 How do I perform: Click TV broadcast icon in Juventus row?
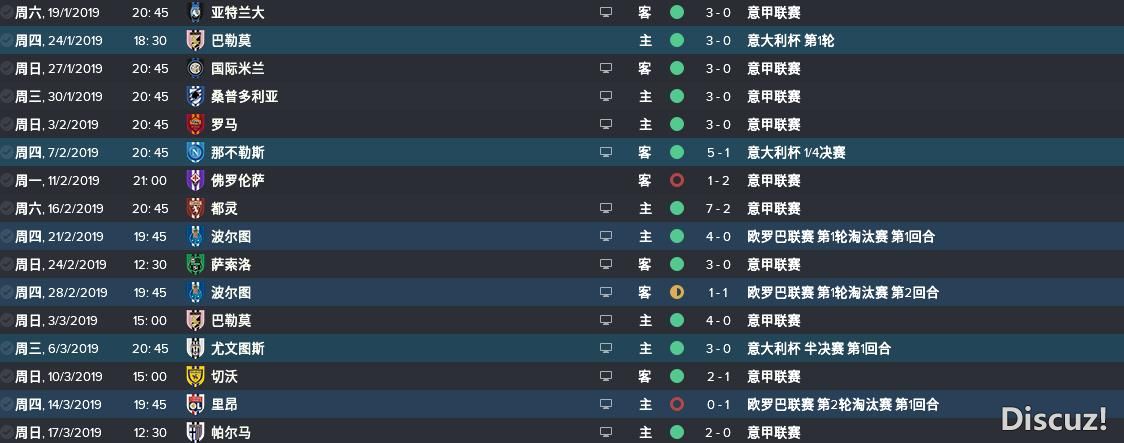(x=606, y=348)
